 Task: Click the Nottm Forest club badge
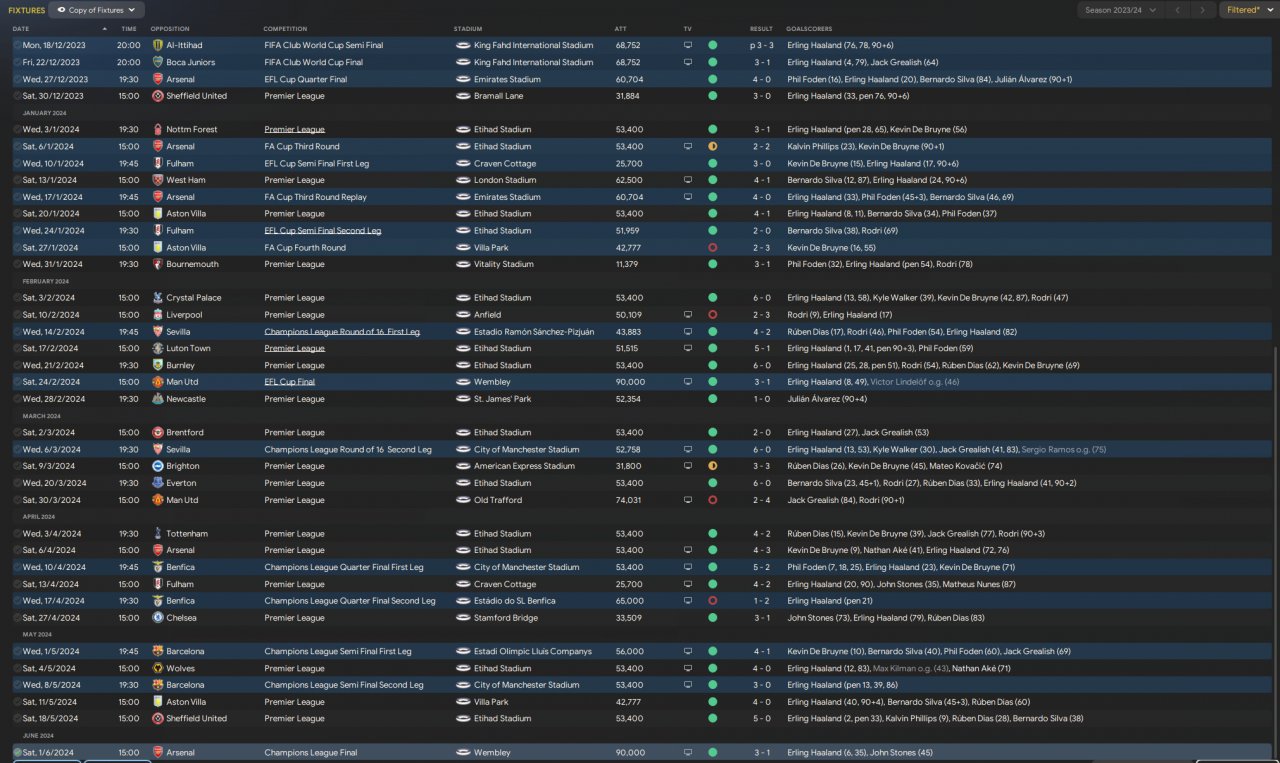tap(158, 129)
